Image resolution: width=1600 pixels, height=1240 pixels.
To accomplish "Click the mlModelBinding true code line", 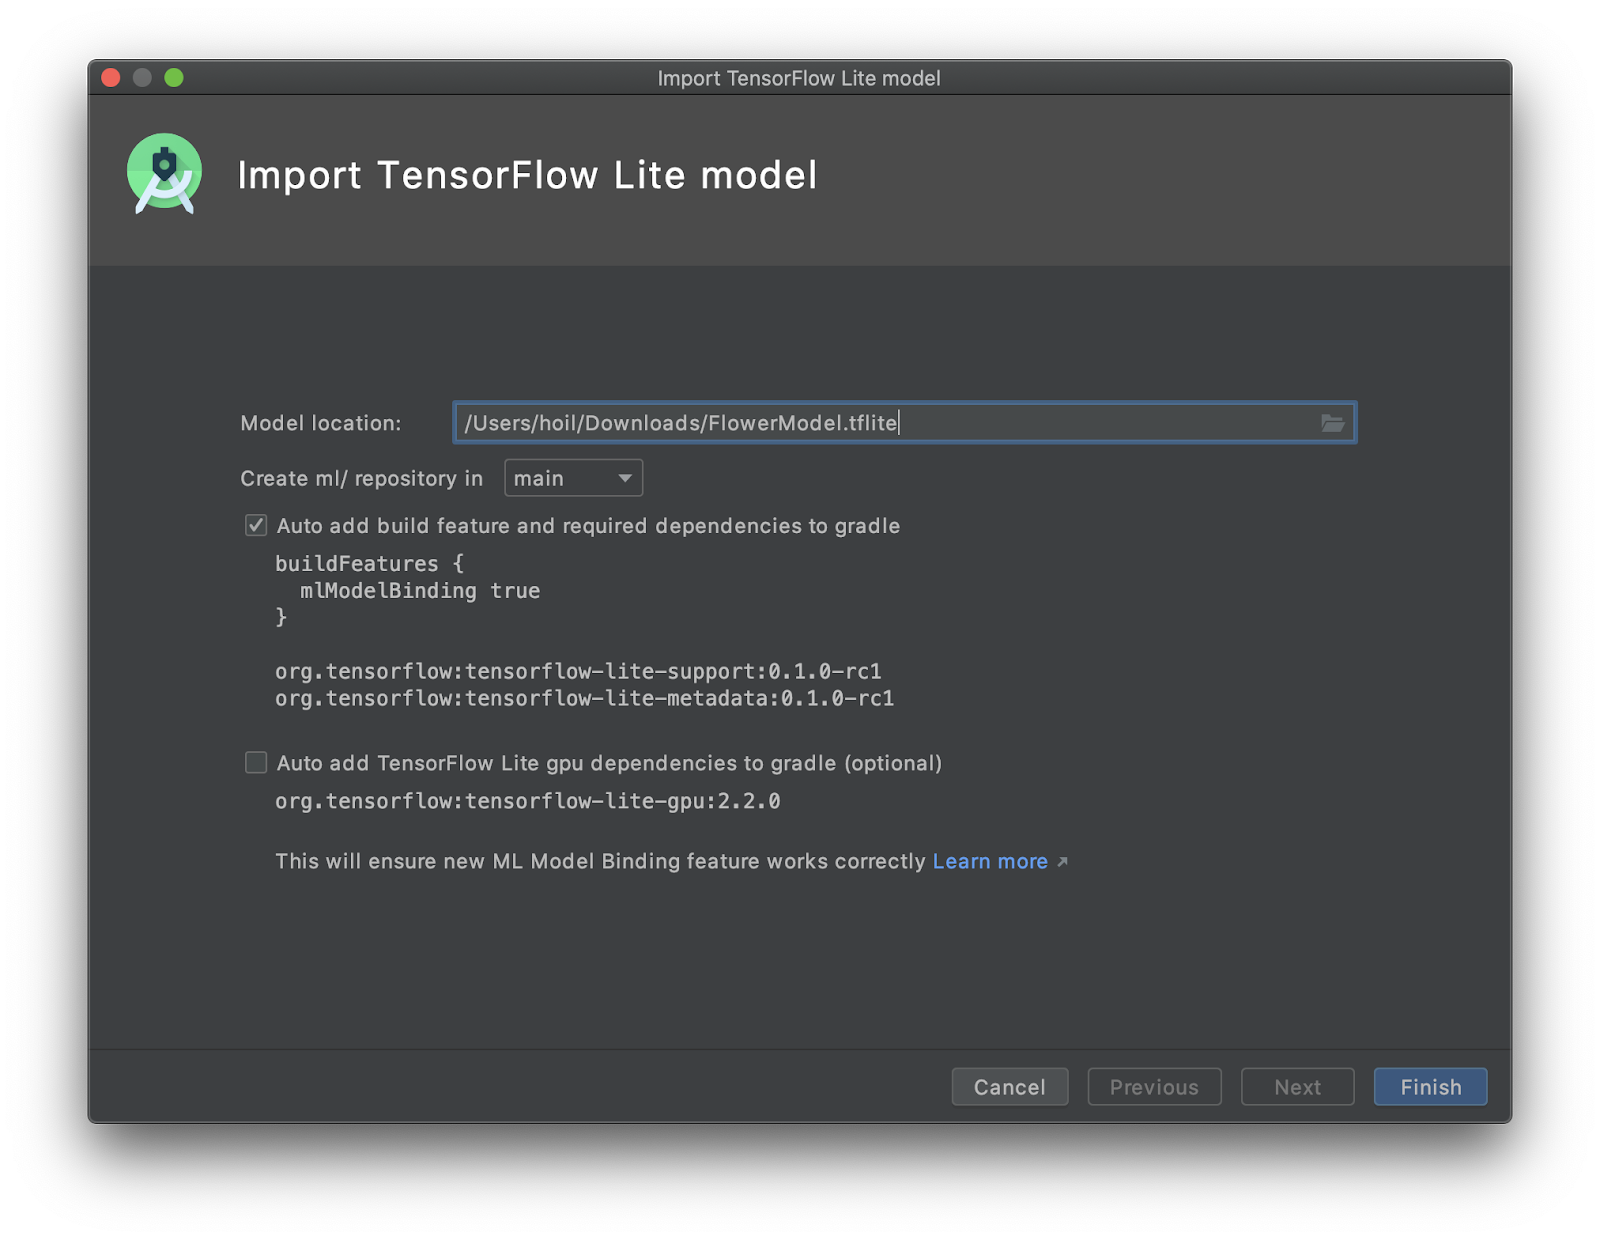I will [420, 591].
